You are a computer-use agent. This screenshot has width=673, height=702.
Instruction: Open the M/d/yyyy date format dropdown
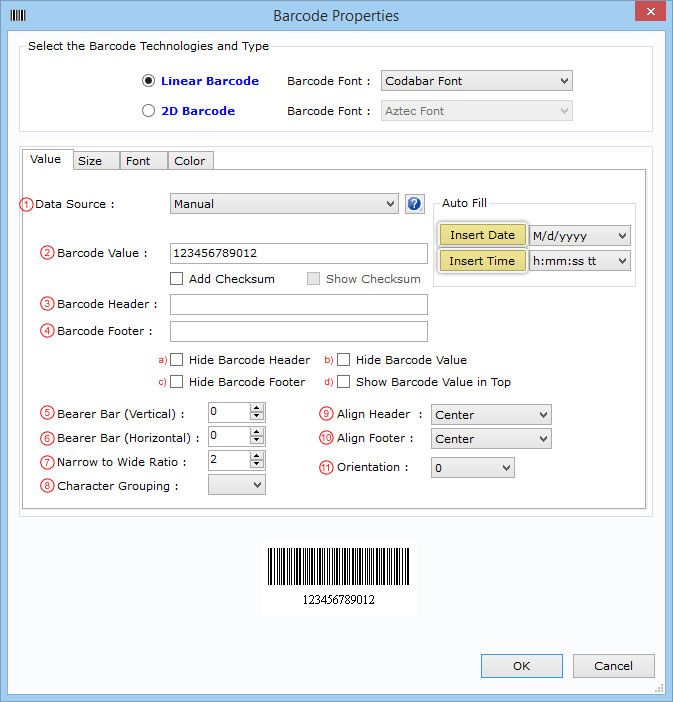tap(579, 235)
